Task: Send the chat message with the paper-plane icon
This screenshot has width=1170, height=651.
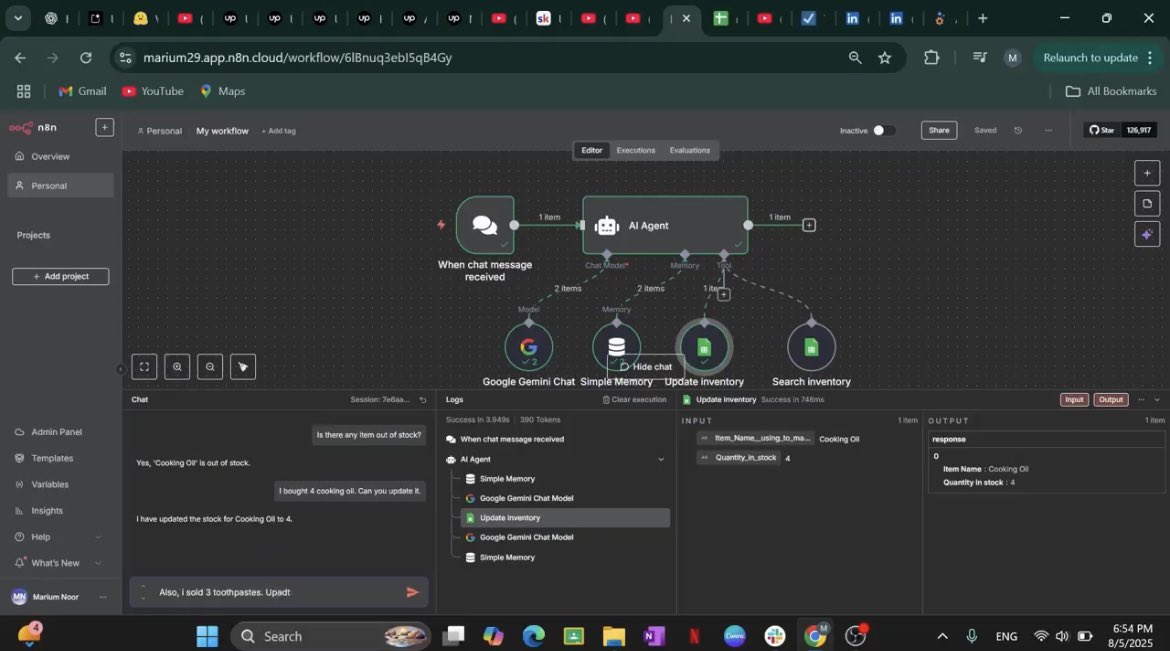Action: click(412, 591)
